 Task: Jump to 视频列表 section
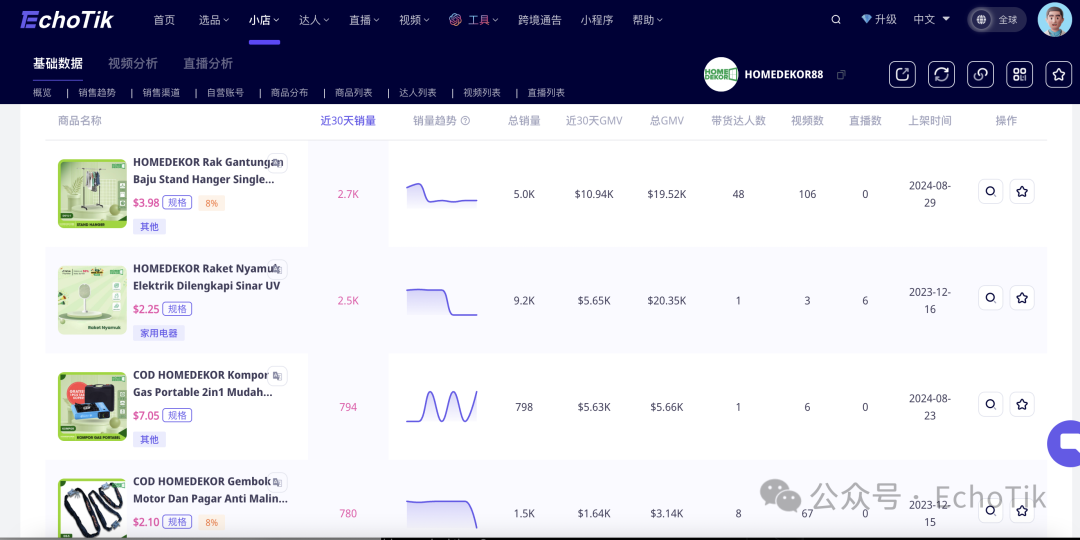click(x=482, y=92)
